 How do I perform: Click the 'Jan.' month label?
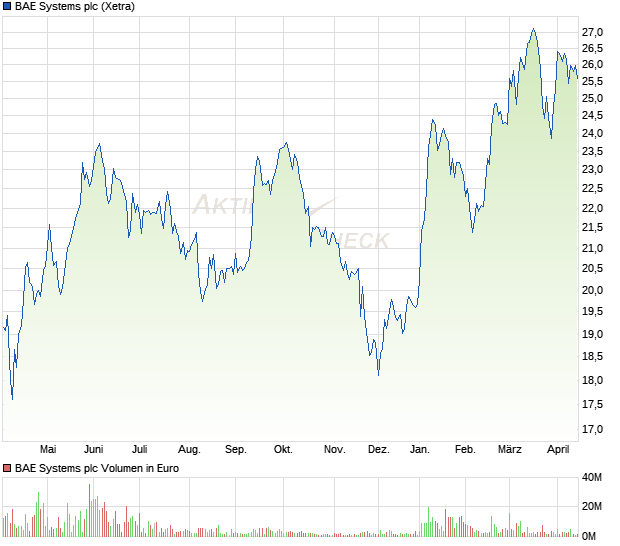(x=420, y=450)
